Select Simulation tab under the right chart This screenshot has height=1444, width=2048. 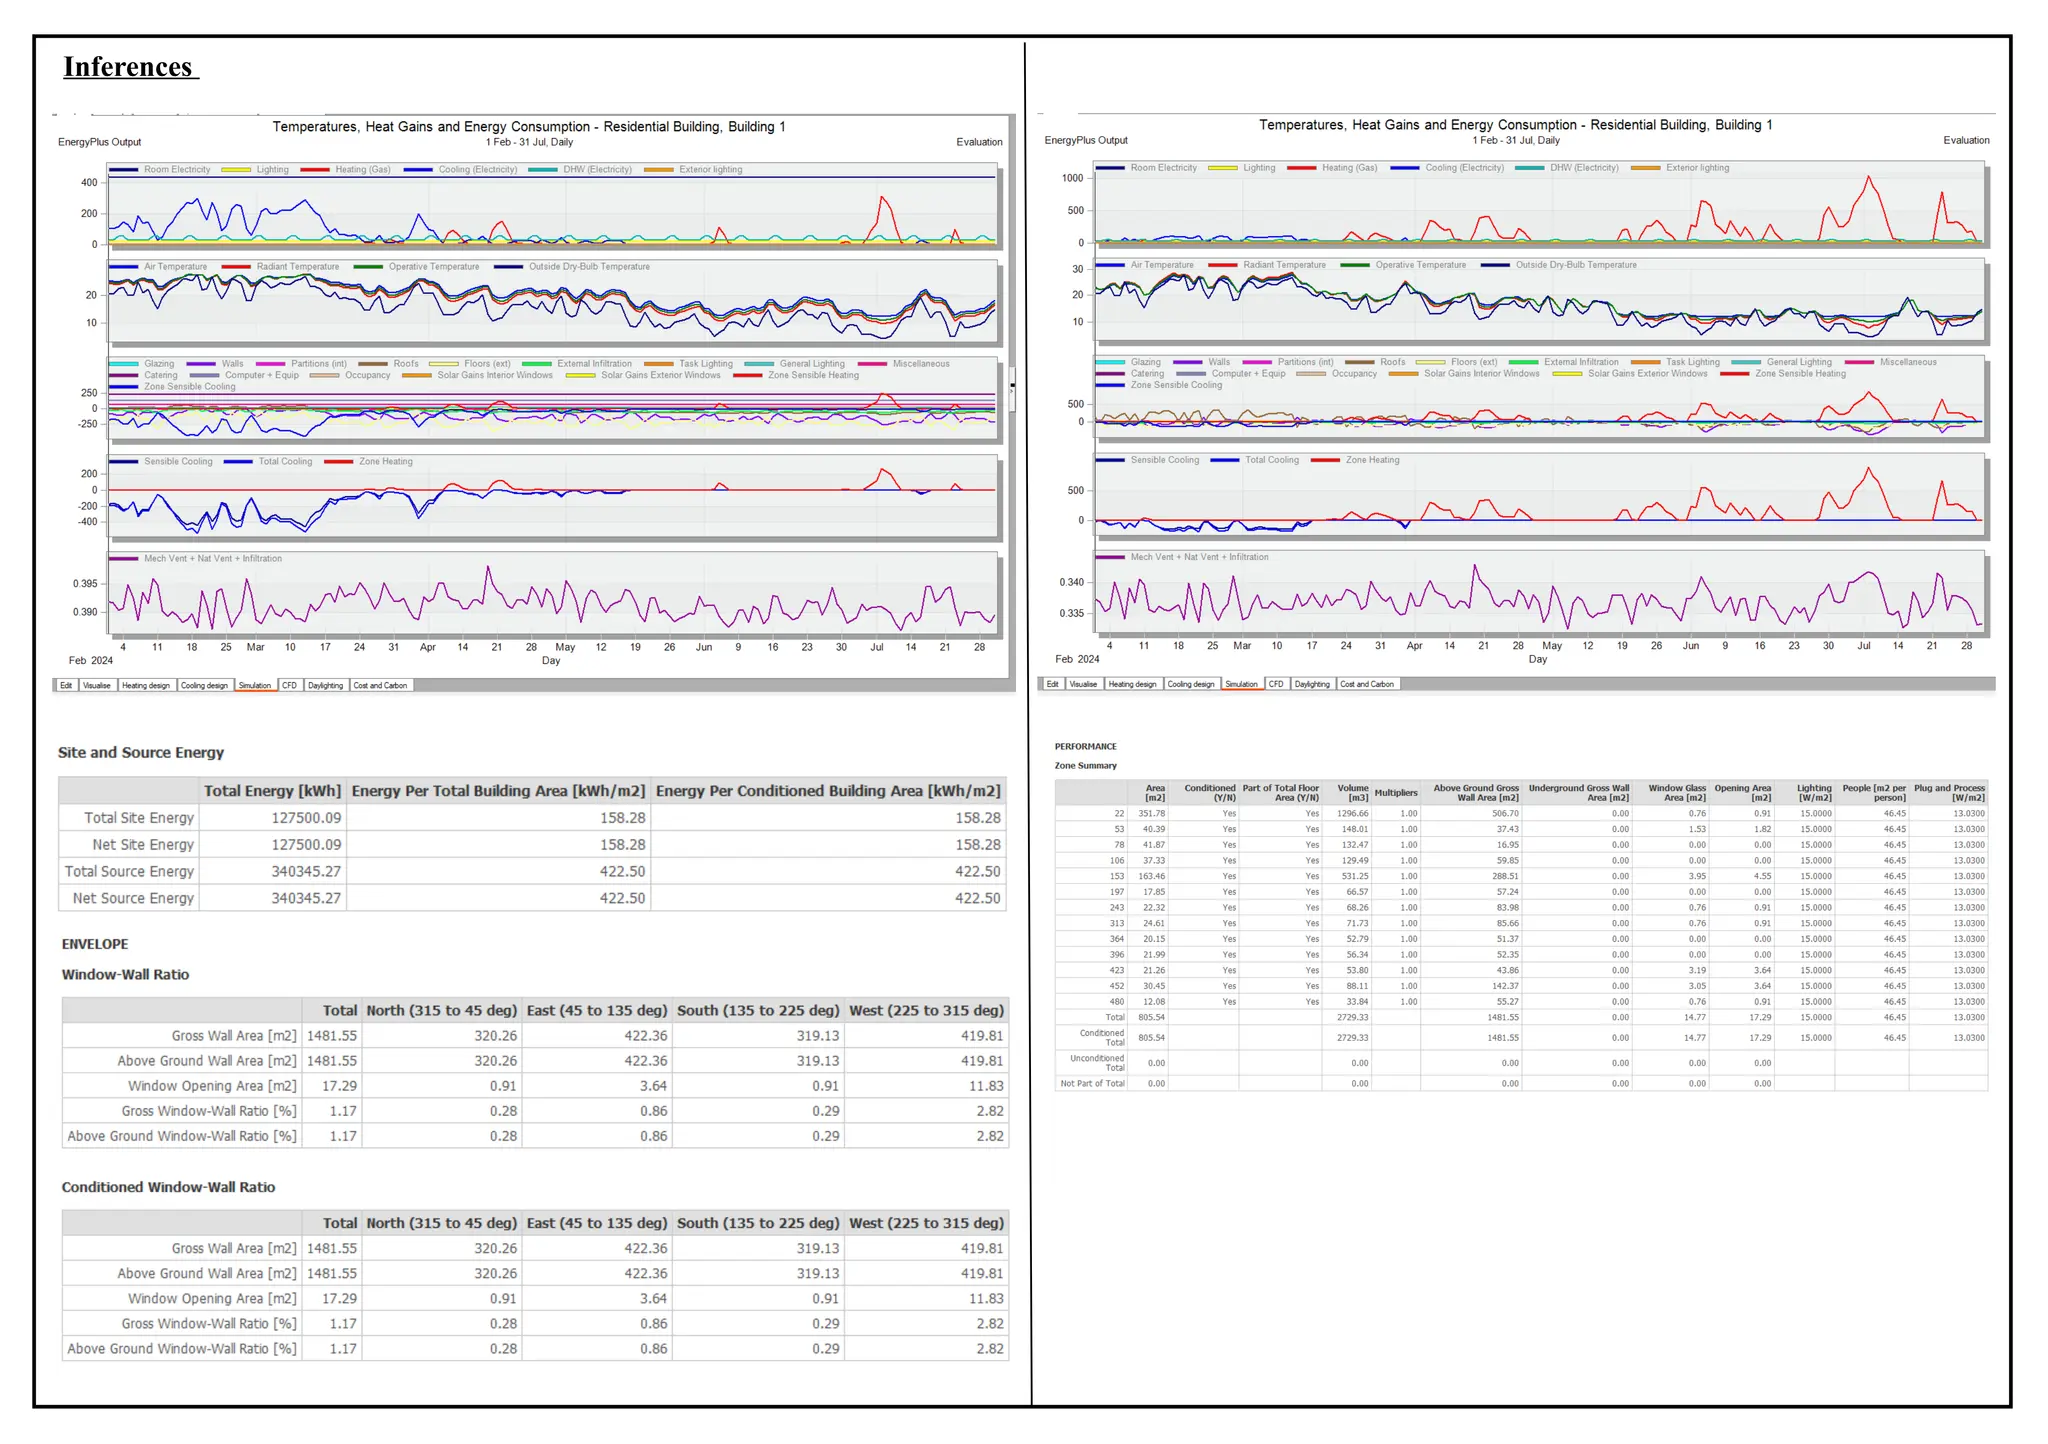(1241, 685)
